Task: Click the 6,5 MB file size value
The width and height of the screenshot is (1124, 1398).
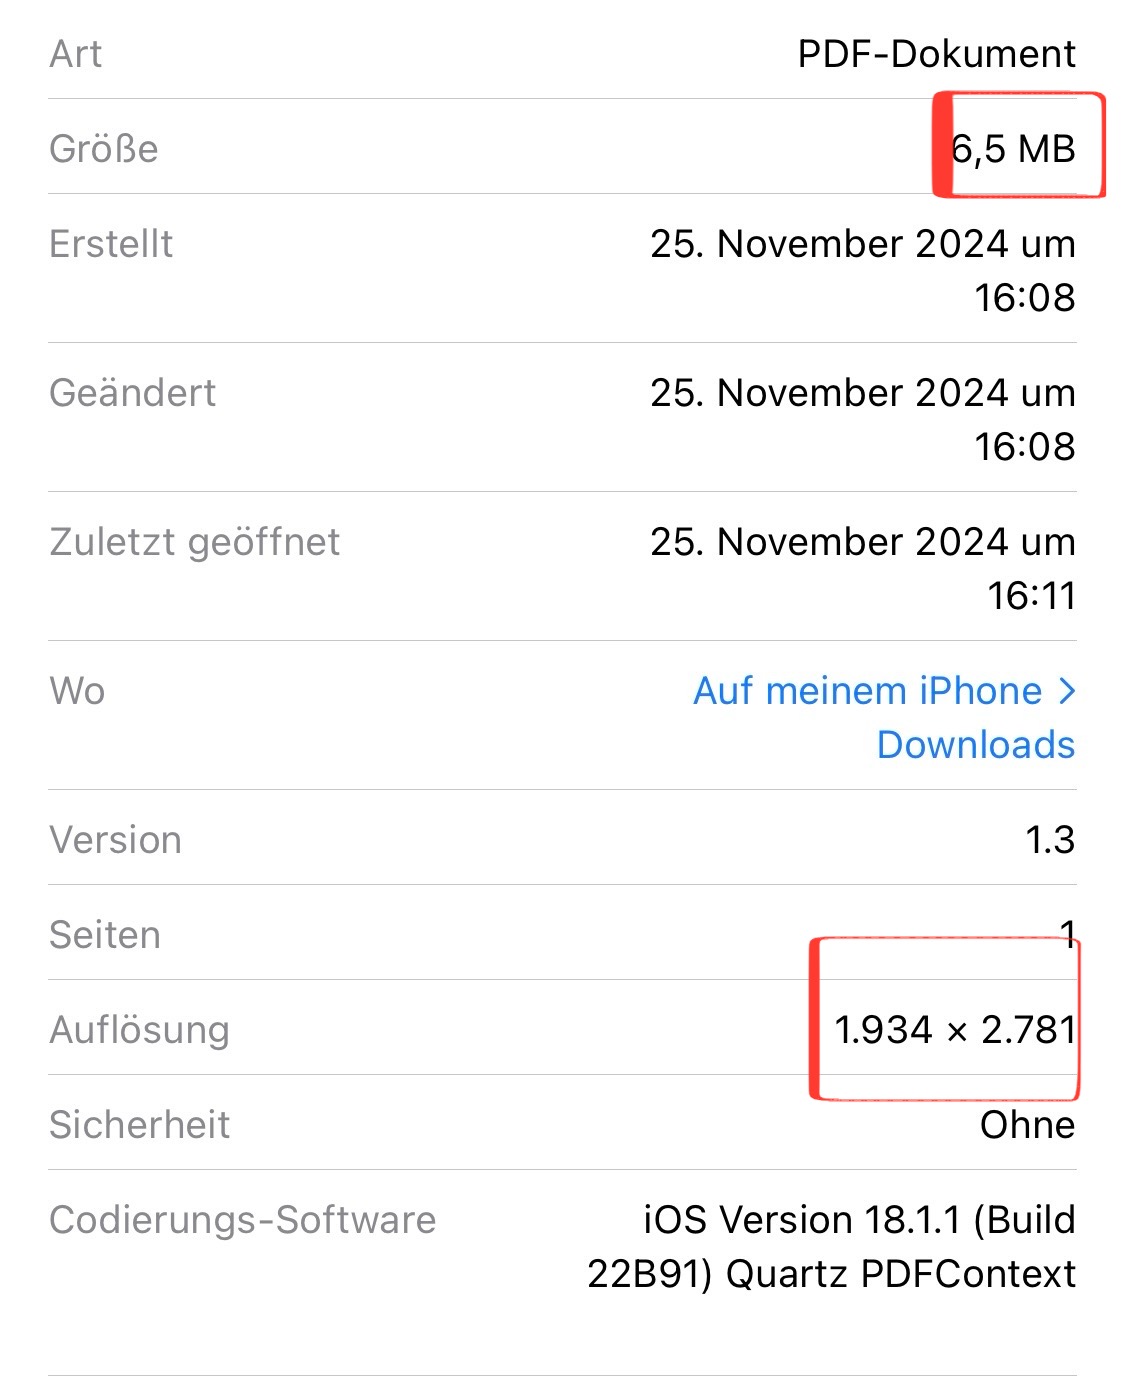Action: 1013,149
